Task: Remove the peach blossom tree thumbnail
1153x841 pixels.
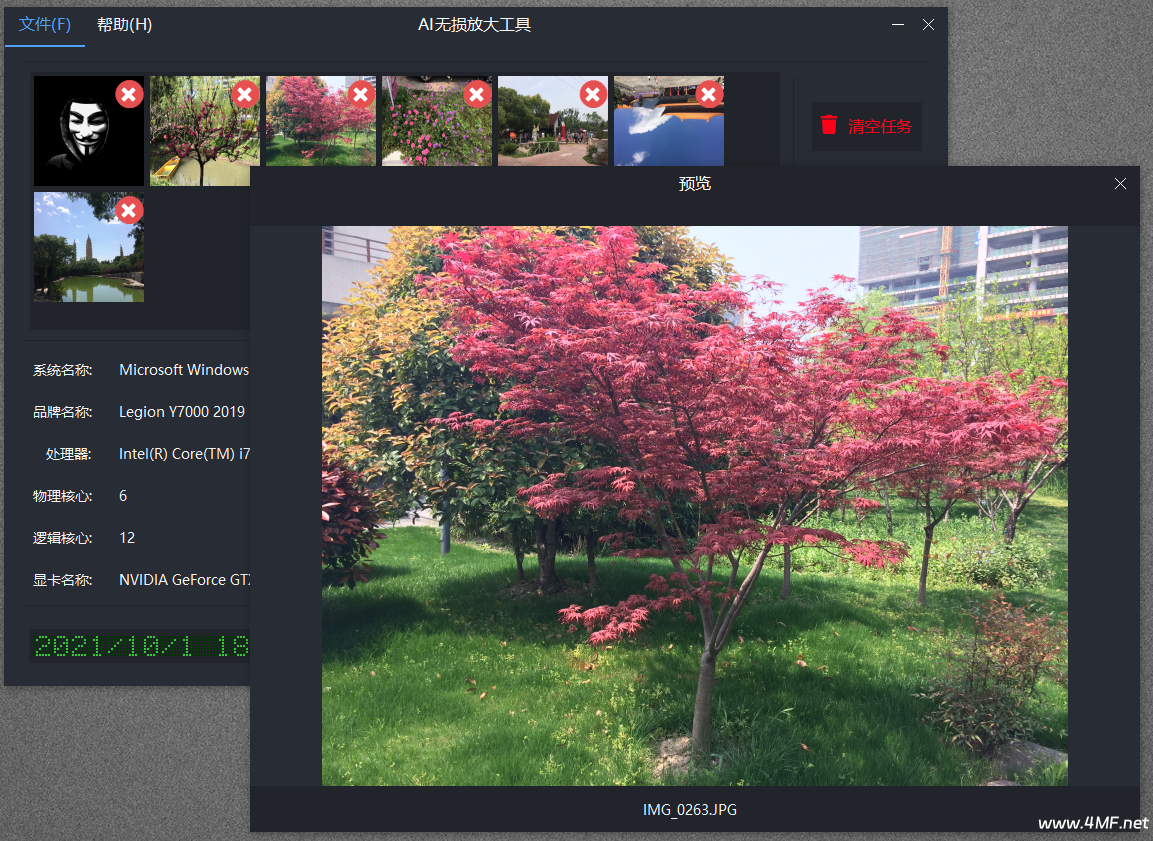Action: pos(245,94)
